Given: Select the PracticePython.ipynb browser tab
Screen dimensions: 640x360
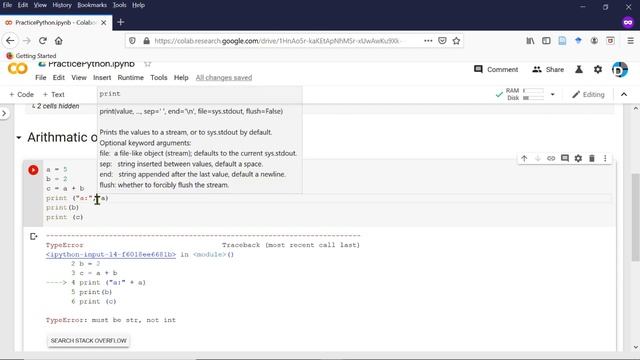Looking at the screenshot, I should tap(55, 22).
